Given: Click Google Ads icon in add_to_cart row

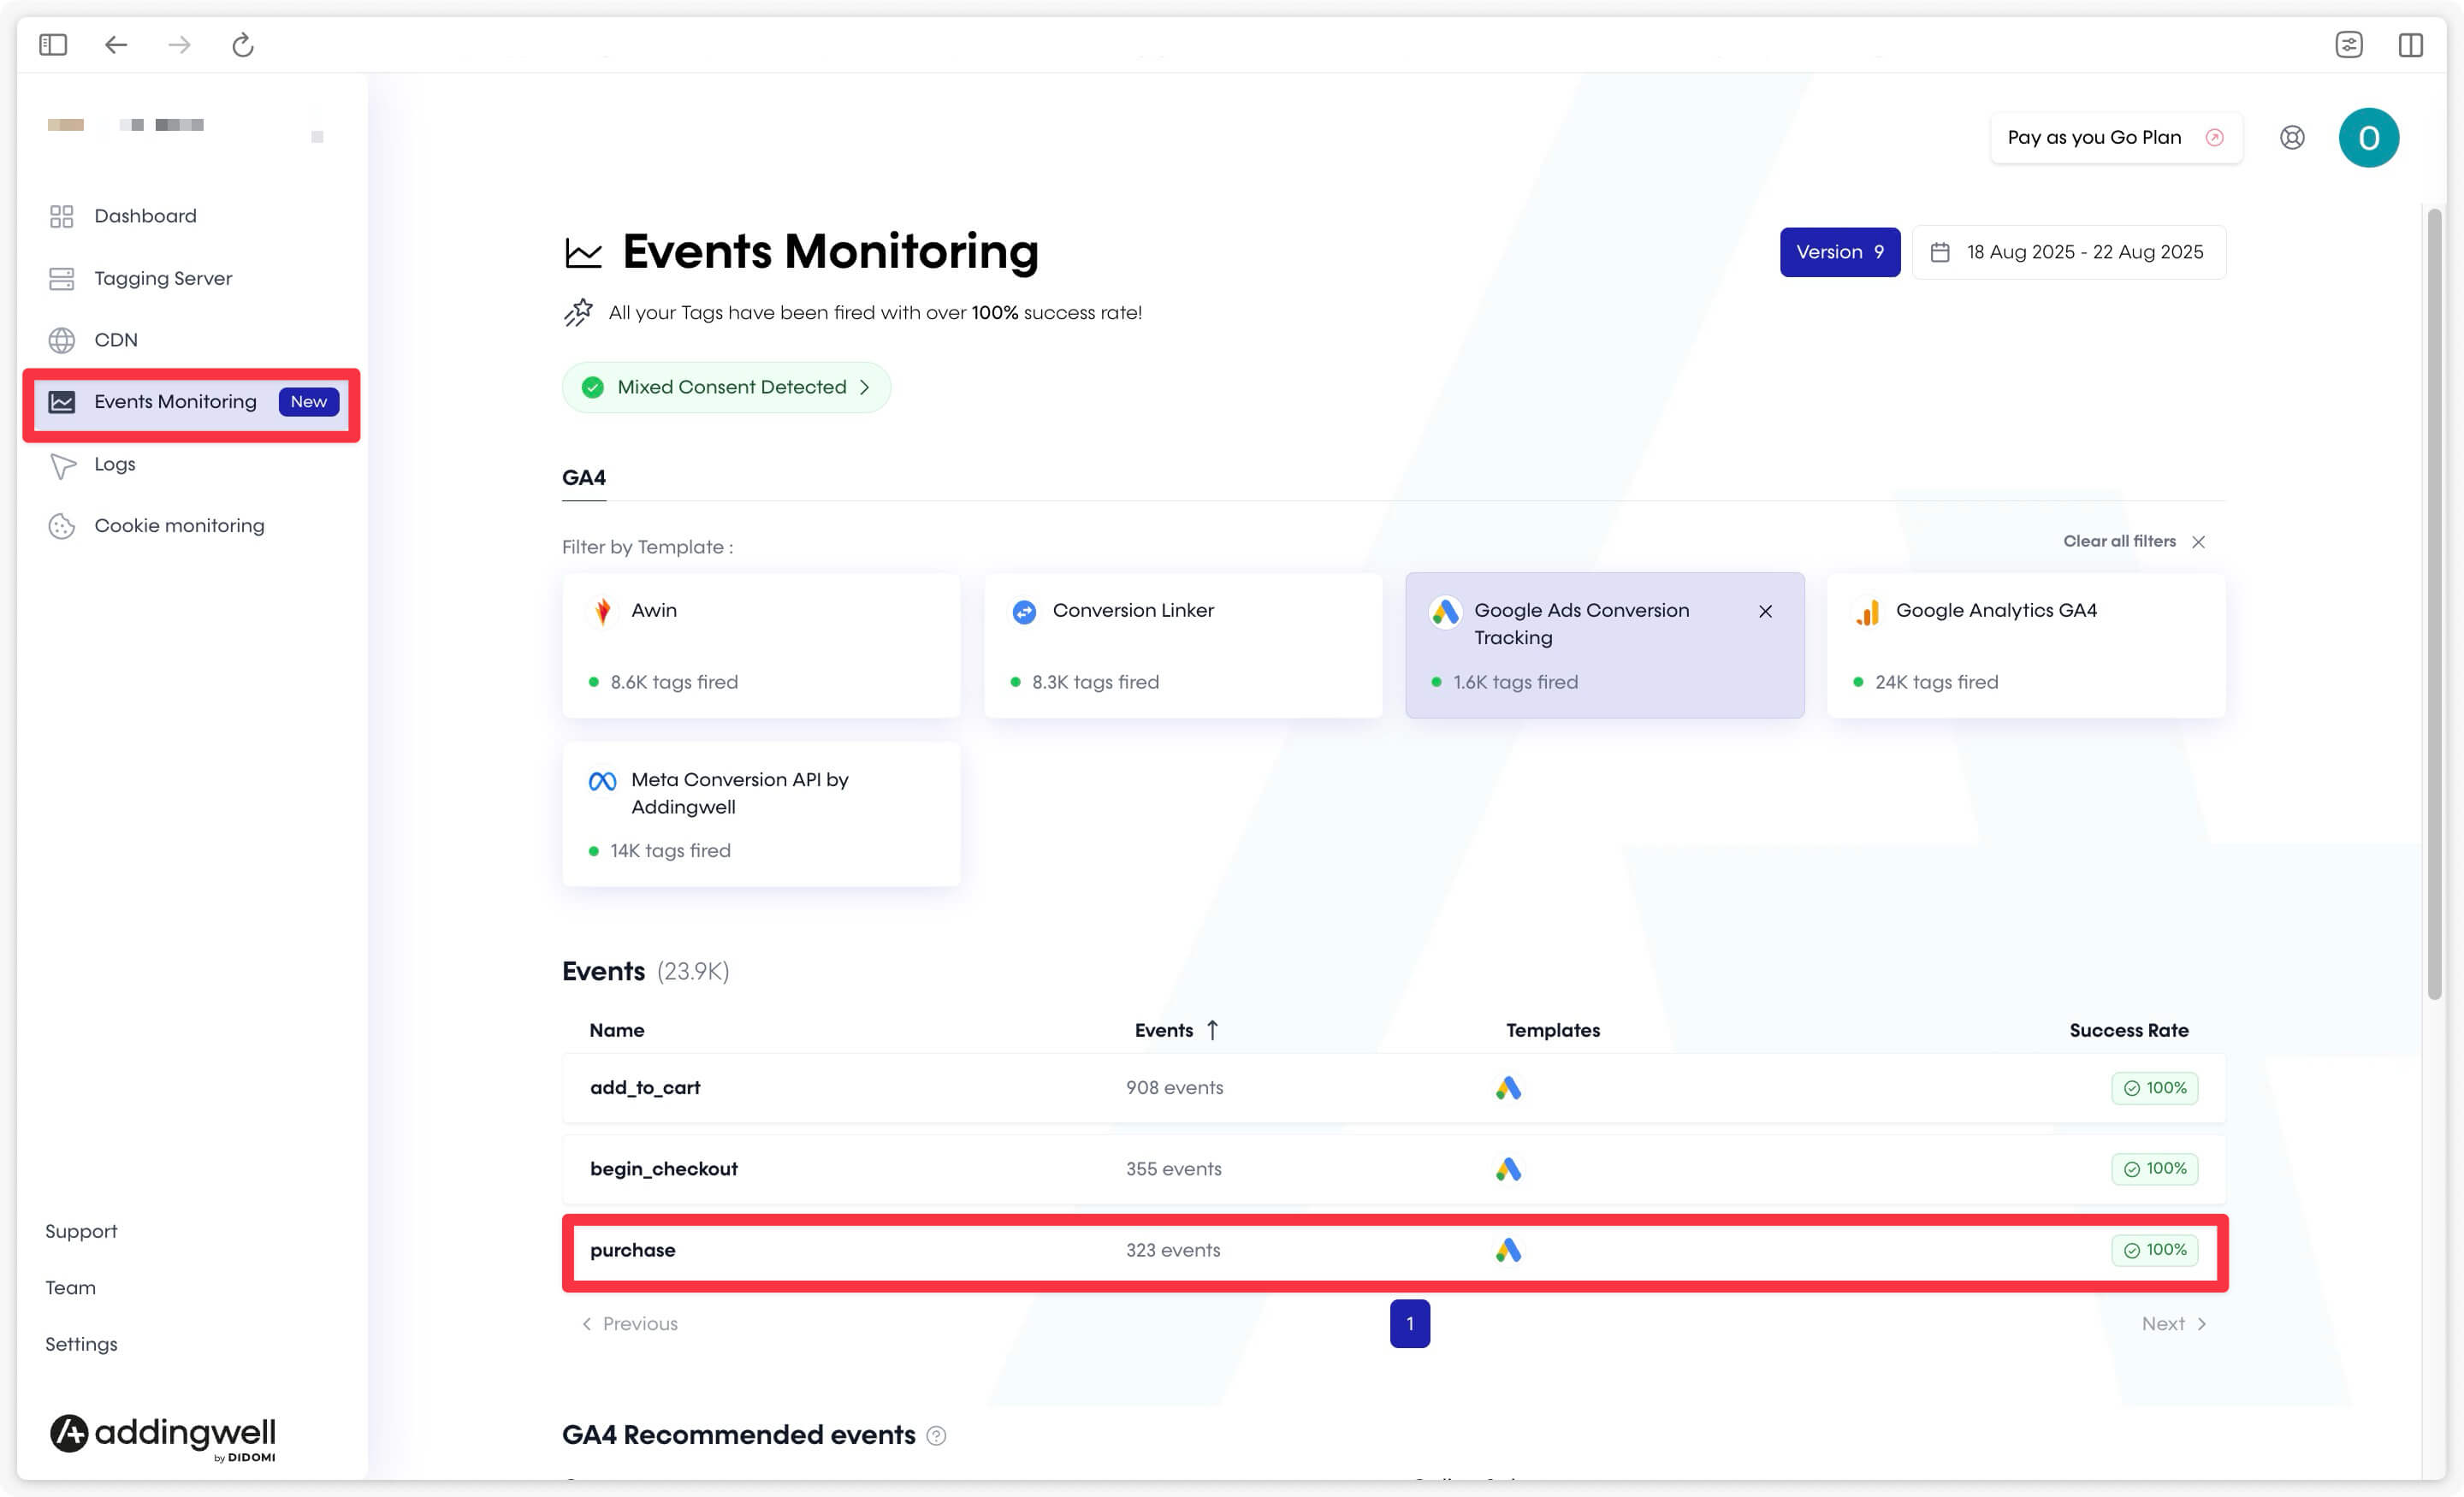Looking at the screenshot, I should [x=1508, y=1088].
